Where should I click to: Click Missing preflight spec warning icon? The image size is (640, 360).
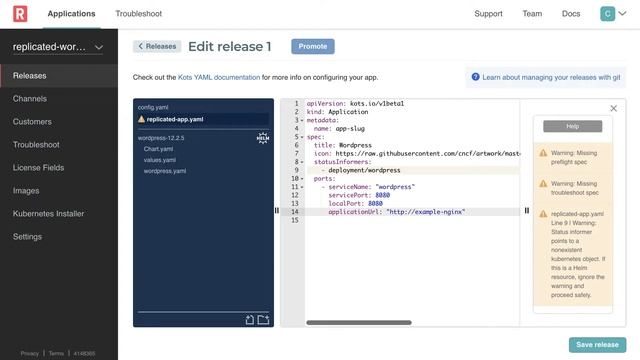coord(543,153)
